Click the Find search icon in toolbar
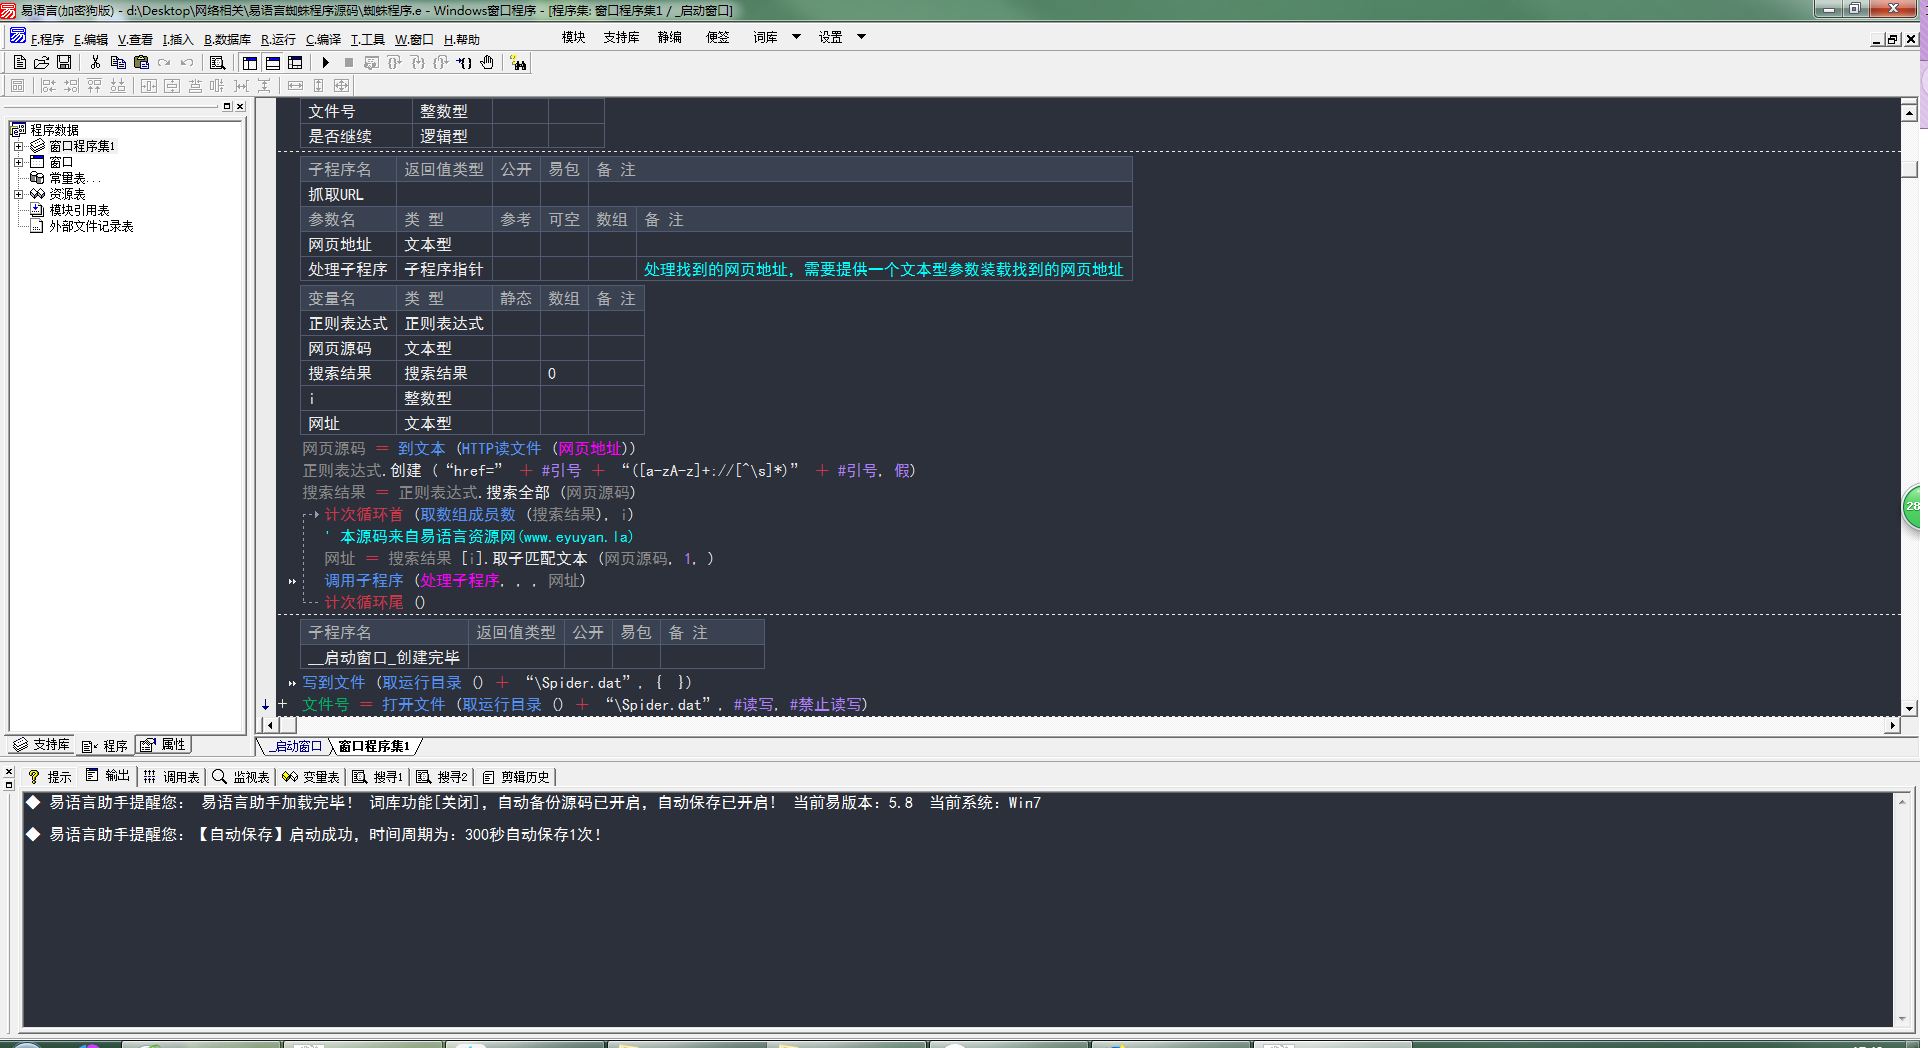 (x=217, y=62)
